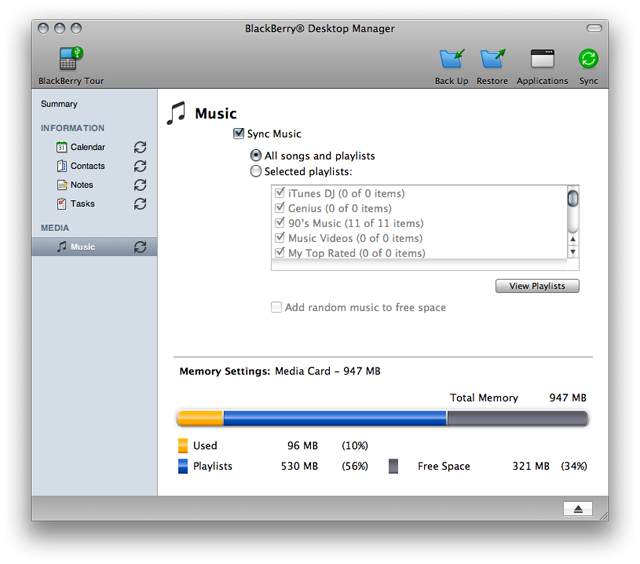Toggle iTunes DJ playlist checkbox

tap(280, 193)
